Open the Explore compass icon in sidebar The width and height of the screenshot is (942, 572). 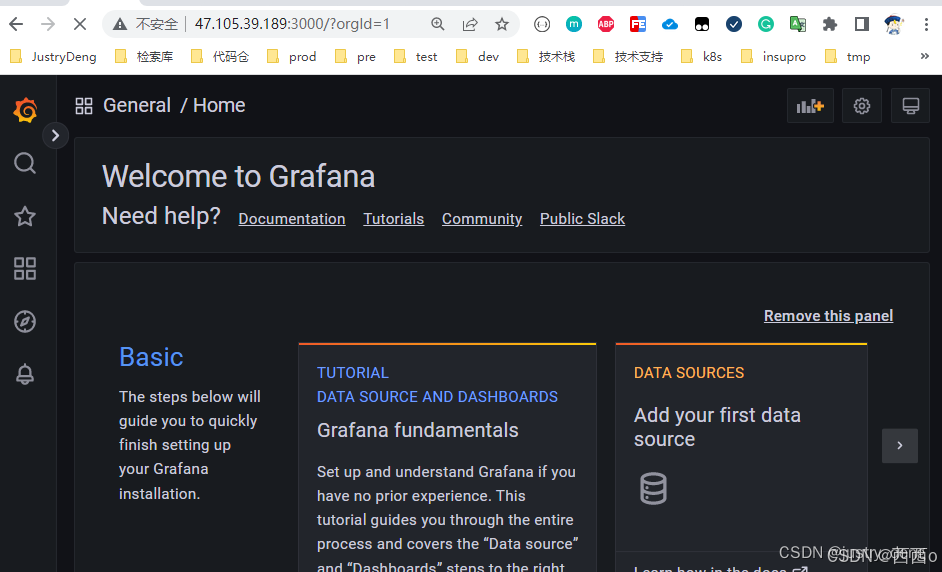click(25, 321)
